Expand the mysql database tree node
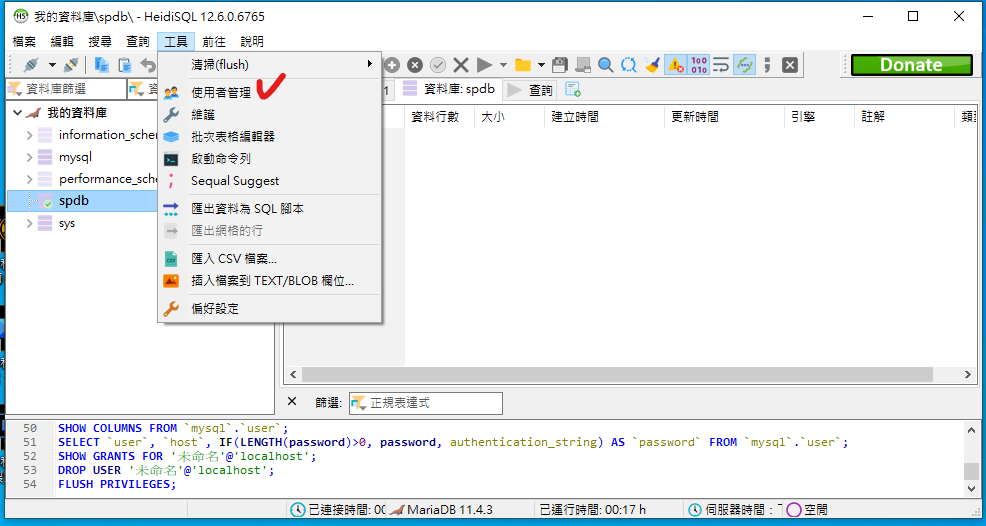The image size is (986, 526). [29, 157]
